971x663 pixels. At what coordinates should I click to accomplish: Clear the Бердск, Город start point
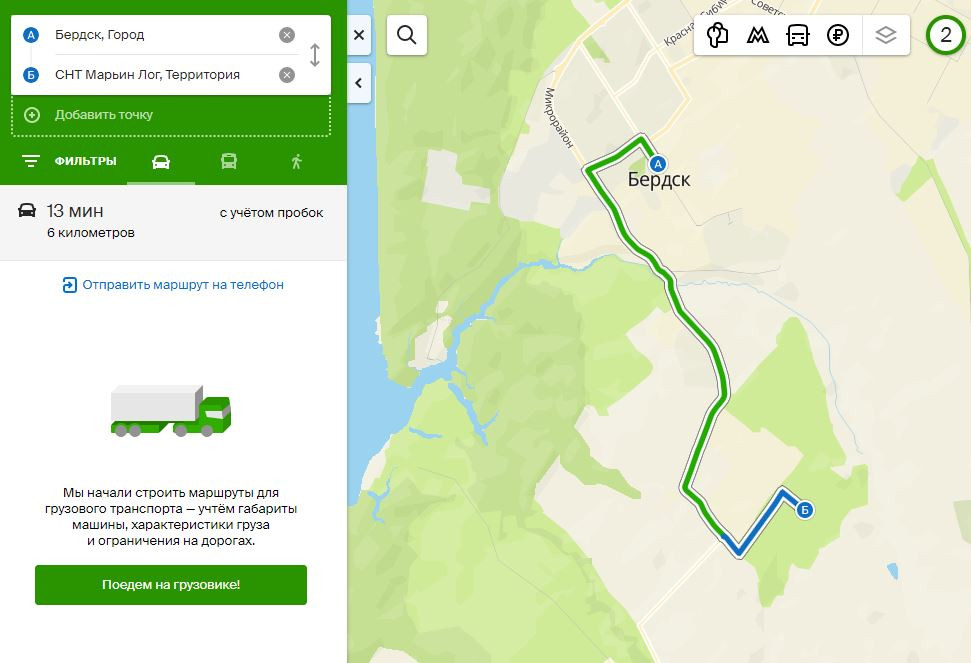tap(287, 35)
